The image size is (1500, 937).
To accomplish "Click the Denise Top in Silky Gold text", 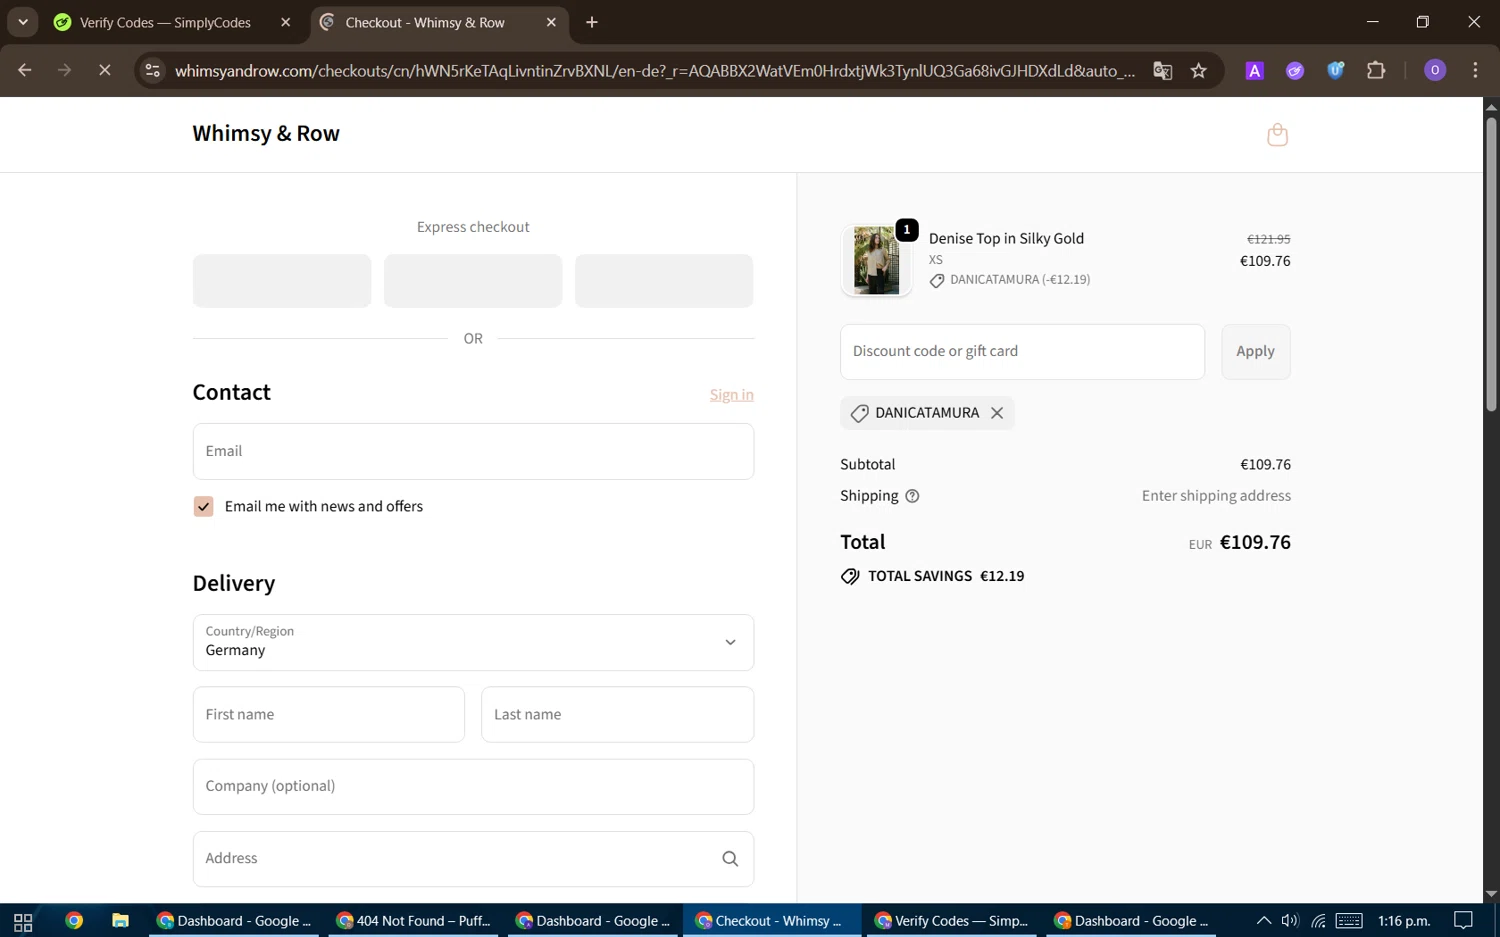I will tap(1006, 239).
